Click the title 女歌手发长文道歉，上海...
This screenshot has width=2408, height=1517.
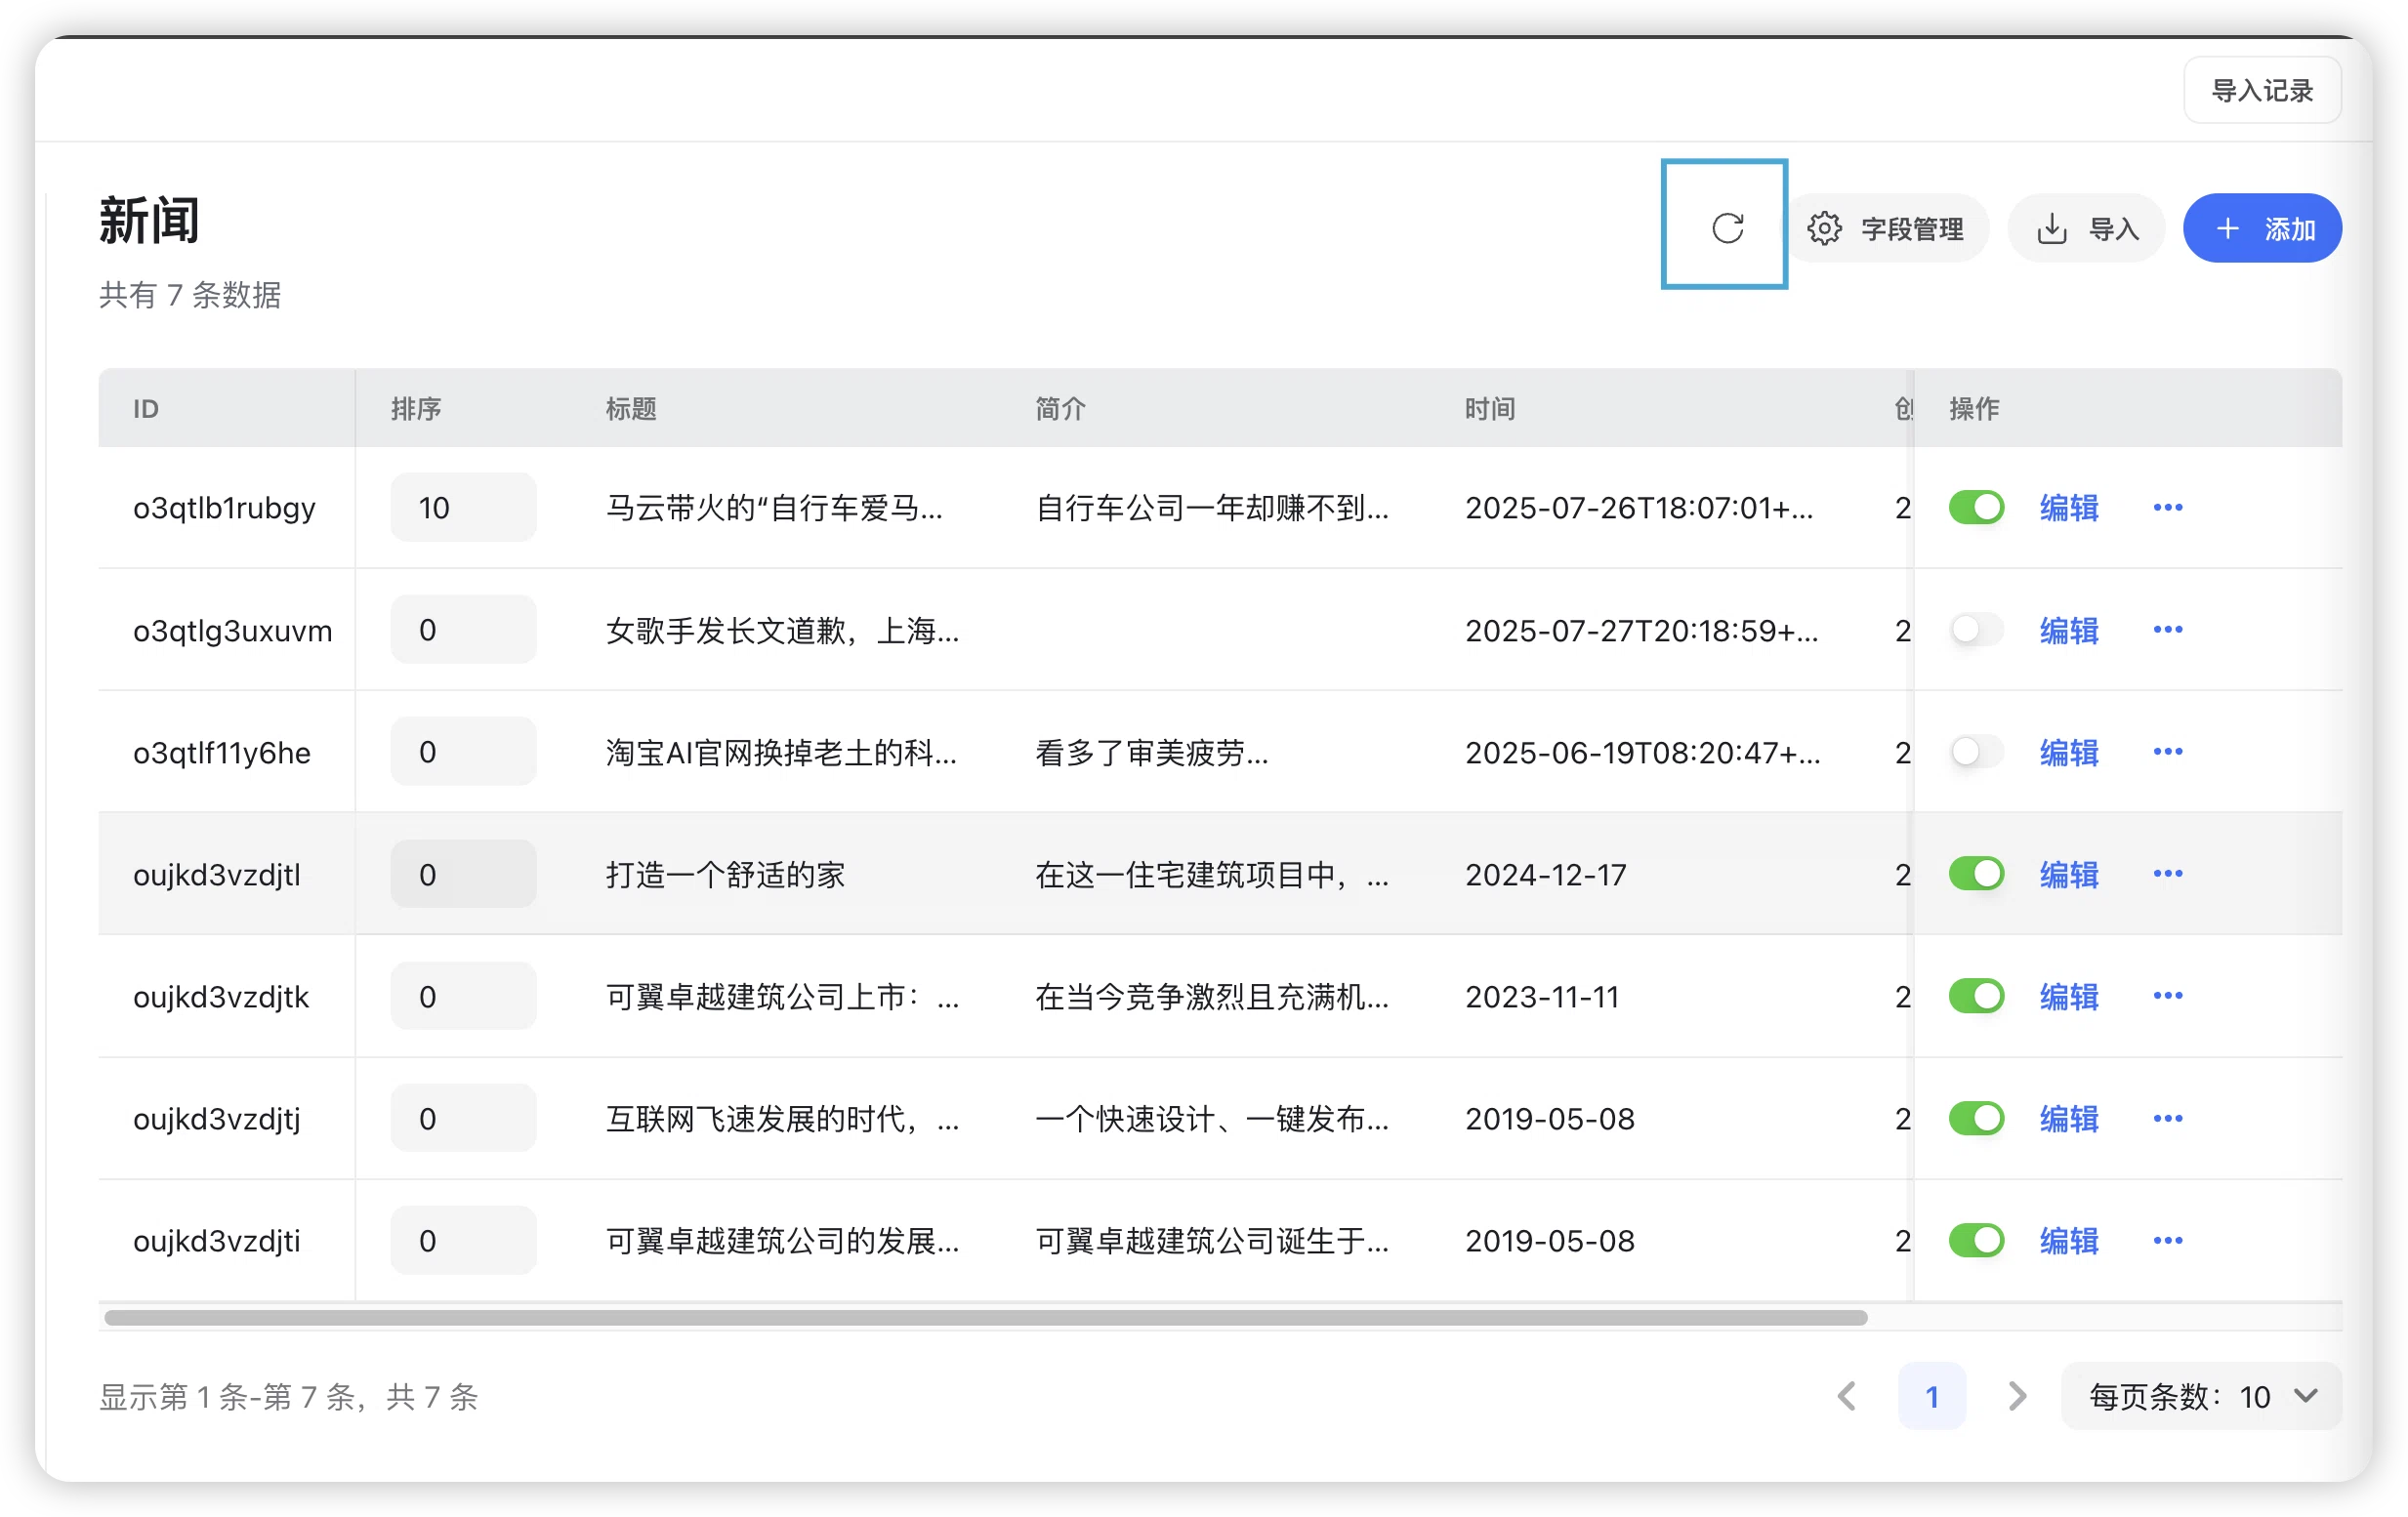[x=782, y=631]
